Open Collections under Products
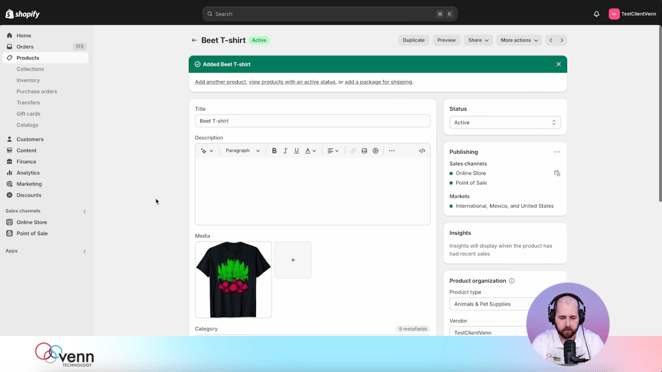Viewport: 662px width, 372px height. (30, 69)
